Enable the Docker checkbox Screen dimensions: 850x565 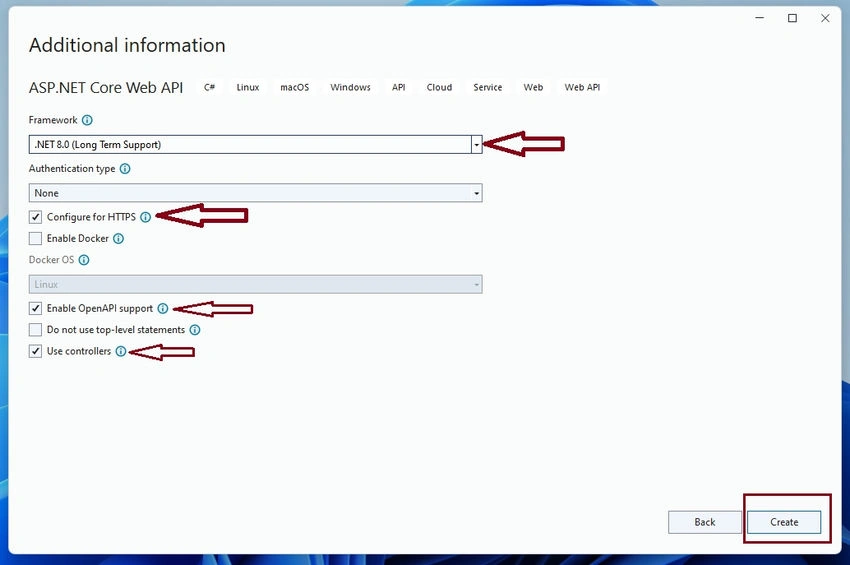pyautogui.click(x=35, y=239)
